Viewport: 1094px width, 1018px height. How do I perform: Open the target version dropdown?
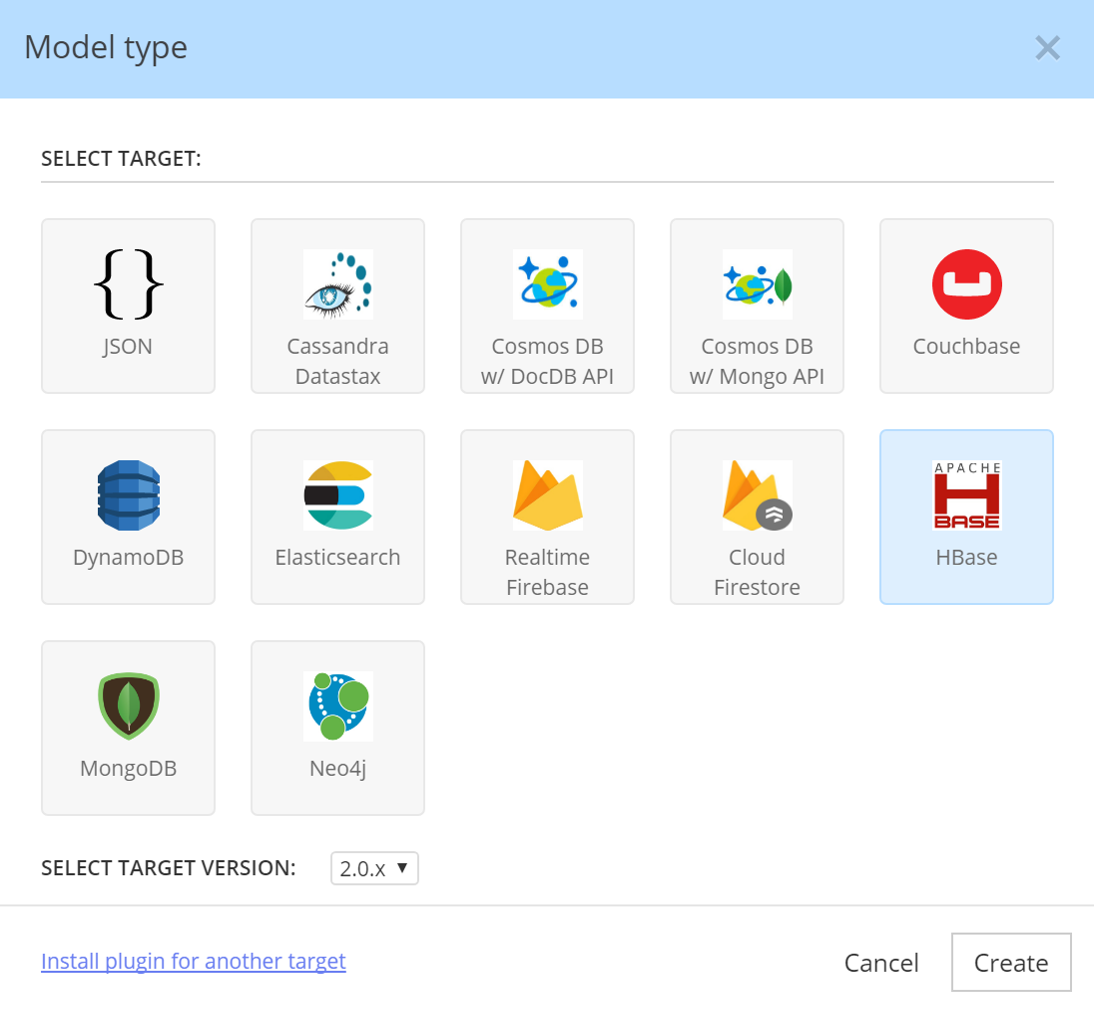[374, 868]
